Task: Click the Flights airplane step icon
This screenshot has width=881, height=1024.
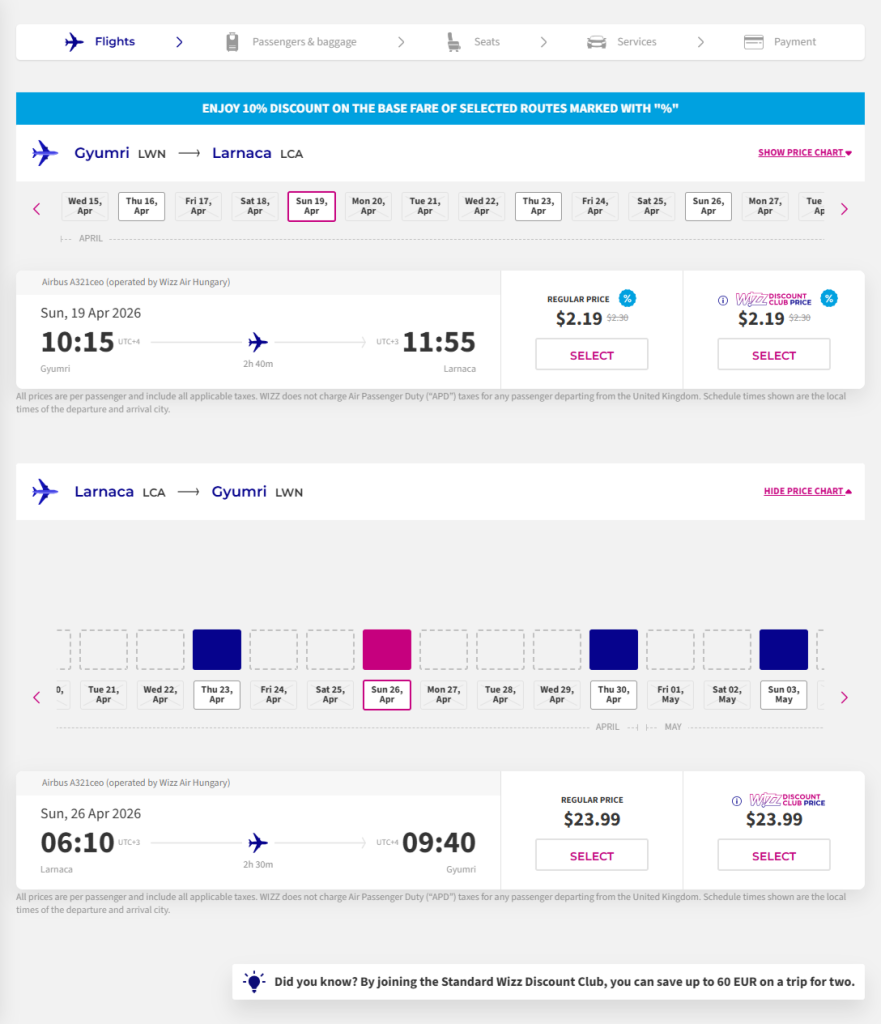Action: [x=74, y=42]
